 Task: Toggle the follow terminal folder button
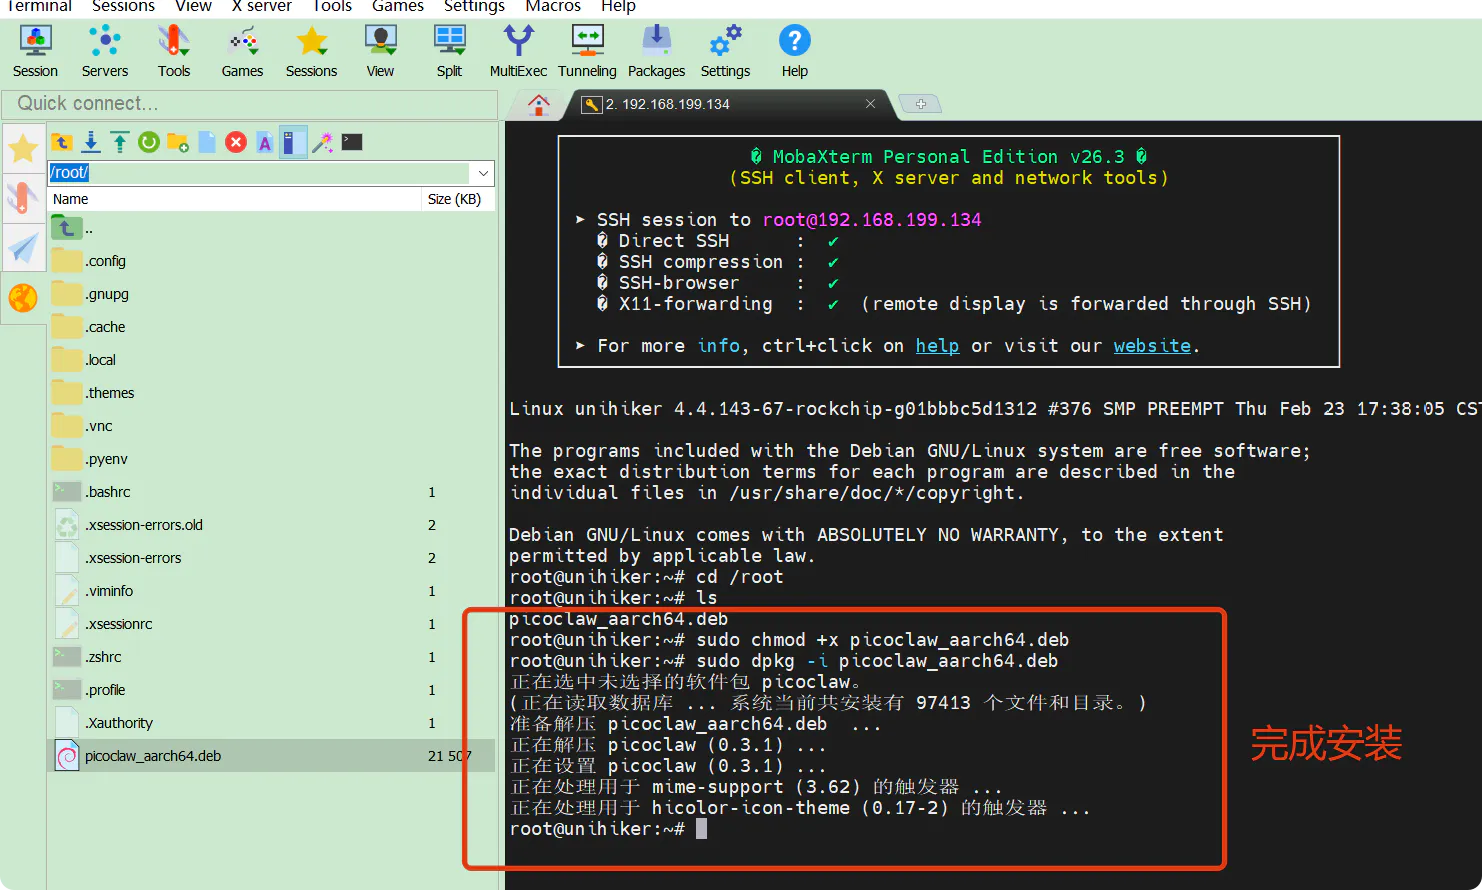tap(293, 142)
